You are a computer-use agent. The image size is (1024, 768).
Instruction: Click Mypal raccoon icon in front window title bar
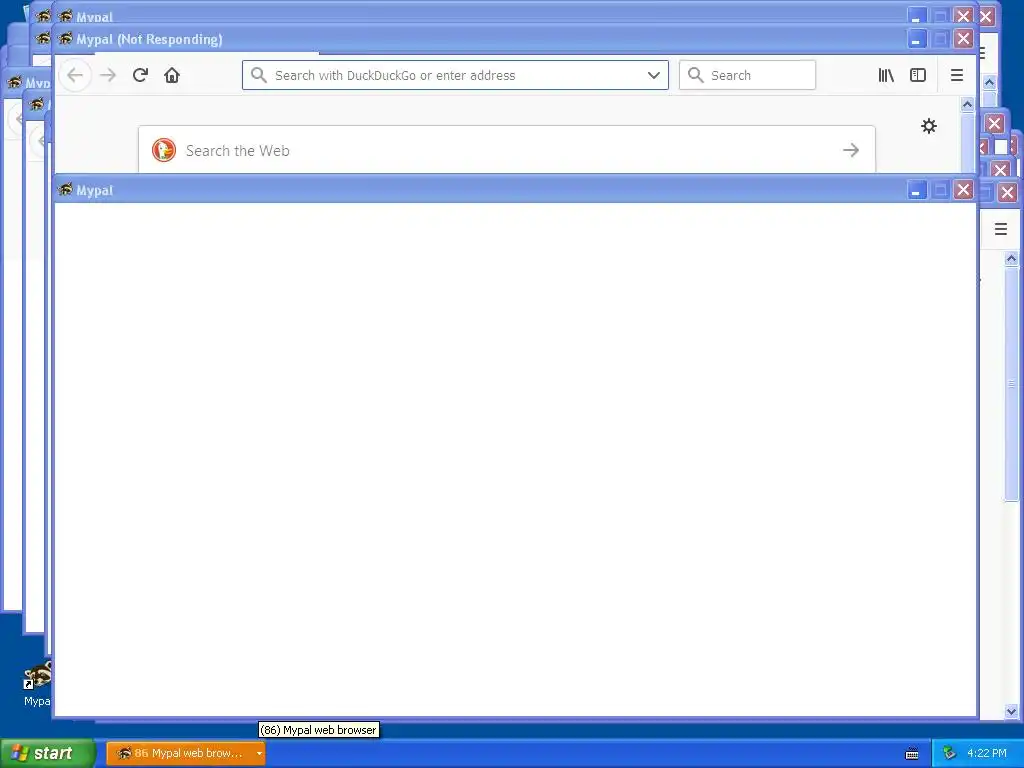65,190
